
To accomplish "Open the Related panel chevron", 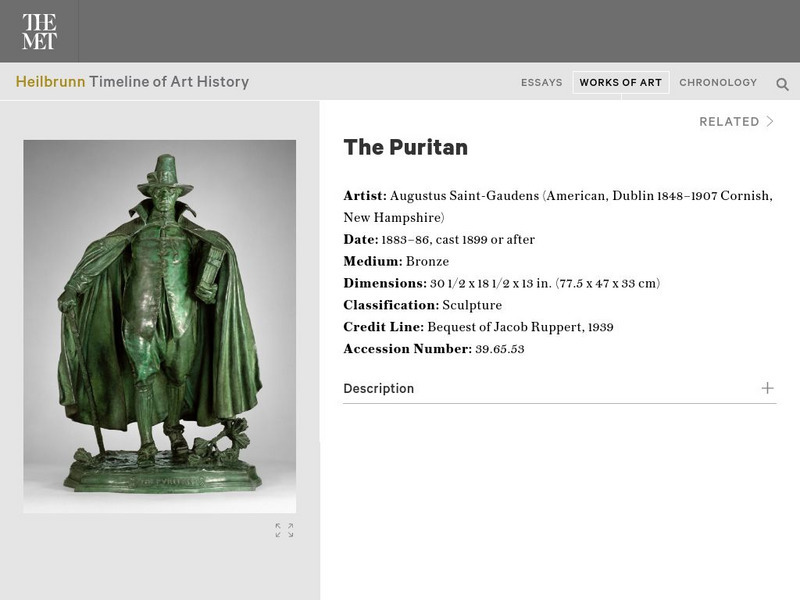I will 770,121.
